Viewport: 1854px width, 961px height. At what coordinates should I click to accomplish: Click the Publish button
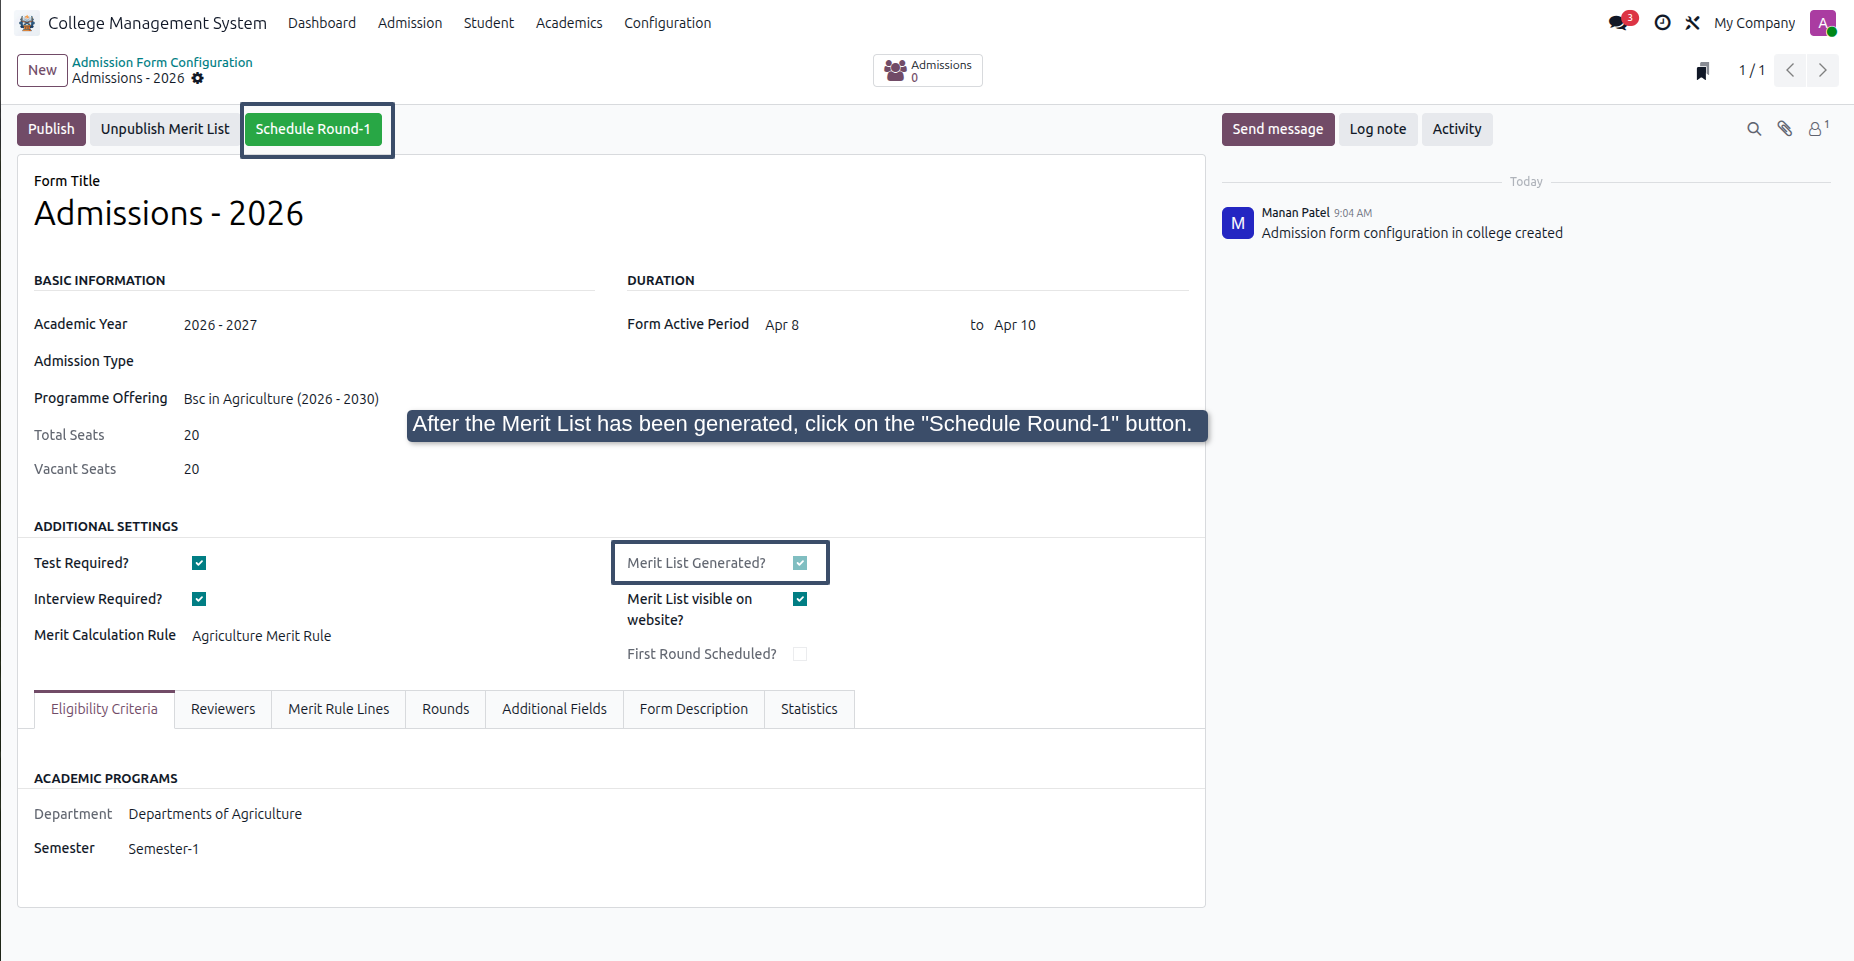[x=51, y=129]
